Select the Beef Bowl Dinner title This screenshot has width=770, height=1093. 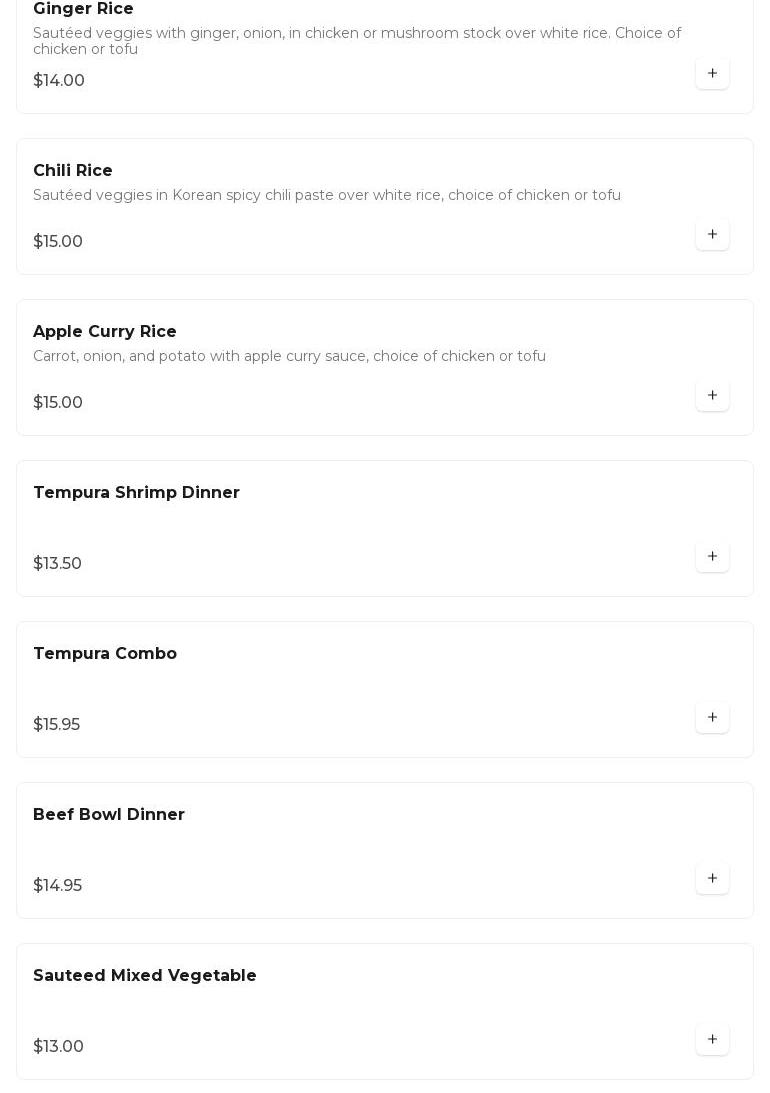109,815
